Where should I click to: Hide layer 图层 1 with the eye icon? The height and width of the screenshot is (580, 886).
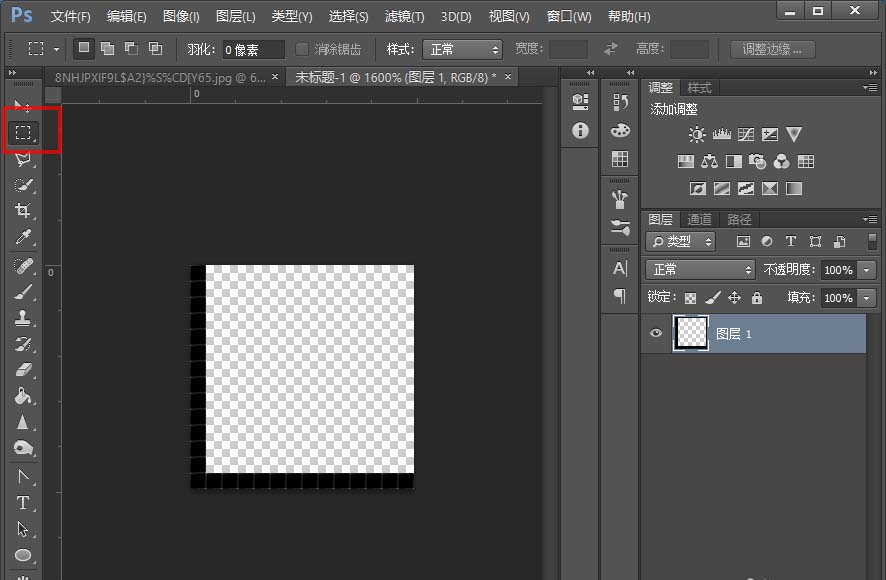point(656,334)
